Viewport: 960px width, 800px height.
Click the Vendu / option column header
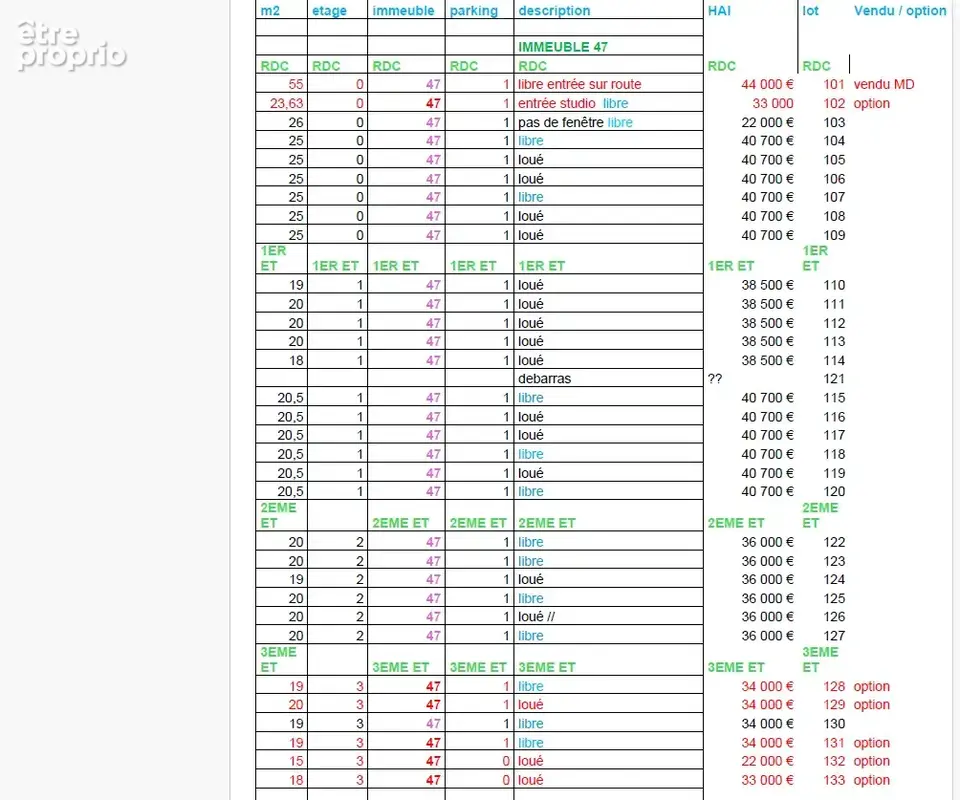pos(900,10)
